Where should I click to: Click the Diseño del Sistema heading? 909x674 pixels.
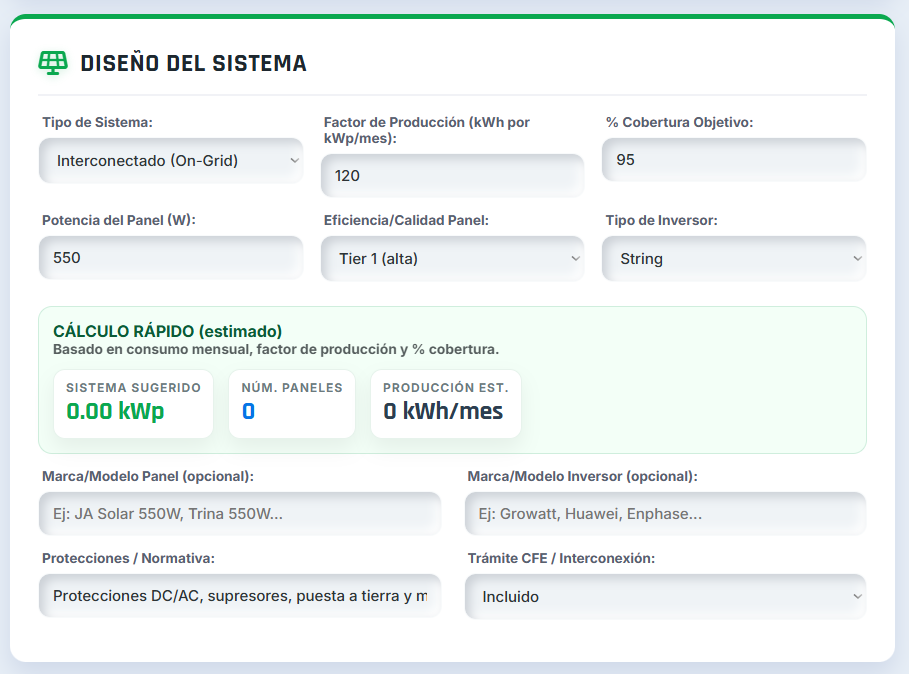[193, 63]
